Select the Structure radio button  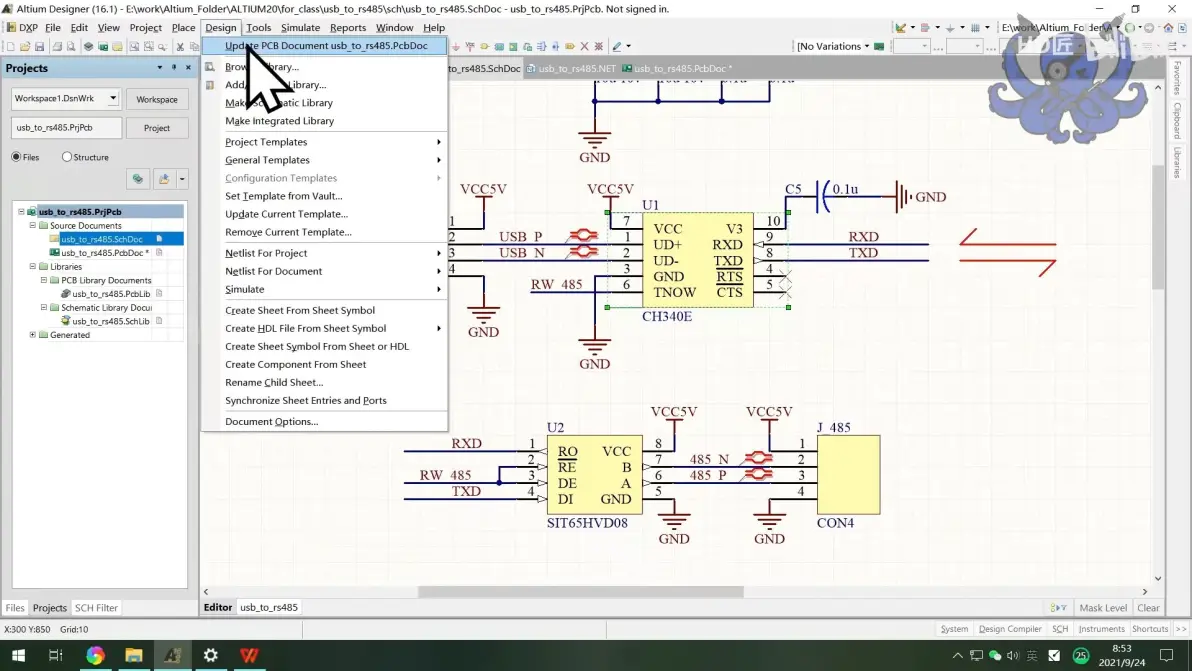[67, 157]
